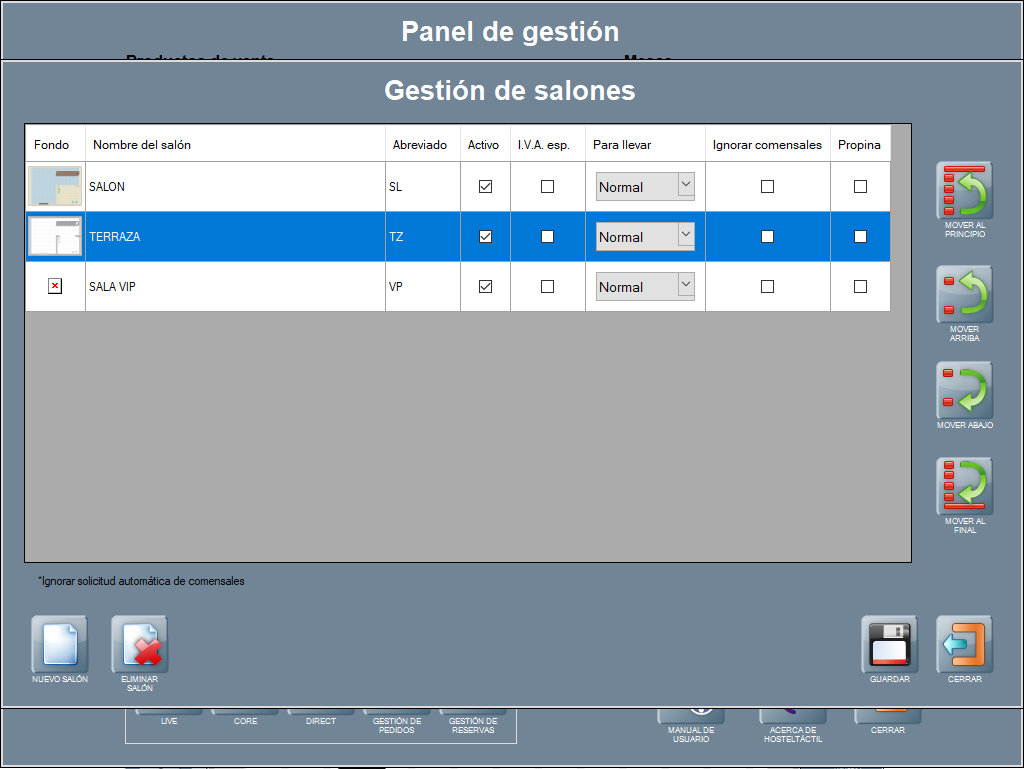1024x769 pixels.
Task: Save changes with the Guardar floppy icon
Action: coord(889,644)
